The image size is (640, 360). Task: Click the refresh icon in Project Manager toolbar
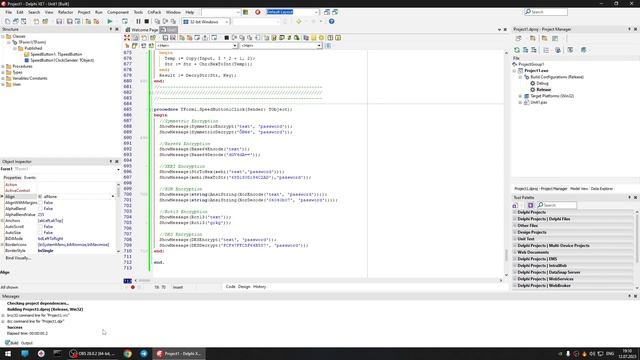(x=517, y=50)
